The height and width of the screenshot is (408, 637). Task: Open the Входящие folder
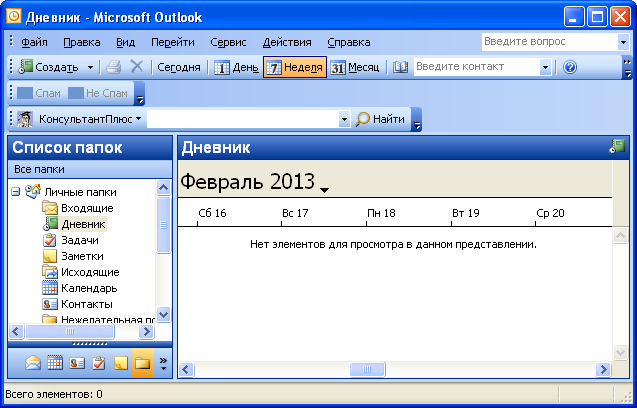pos(87,208)
